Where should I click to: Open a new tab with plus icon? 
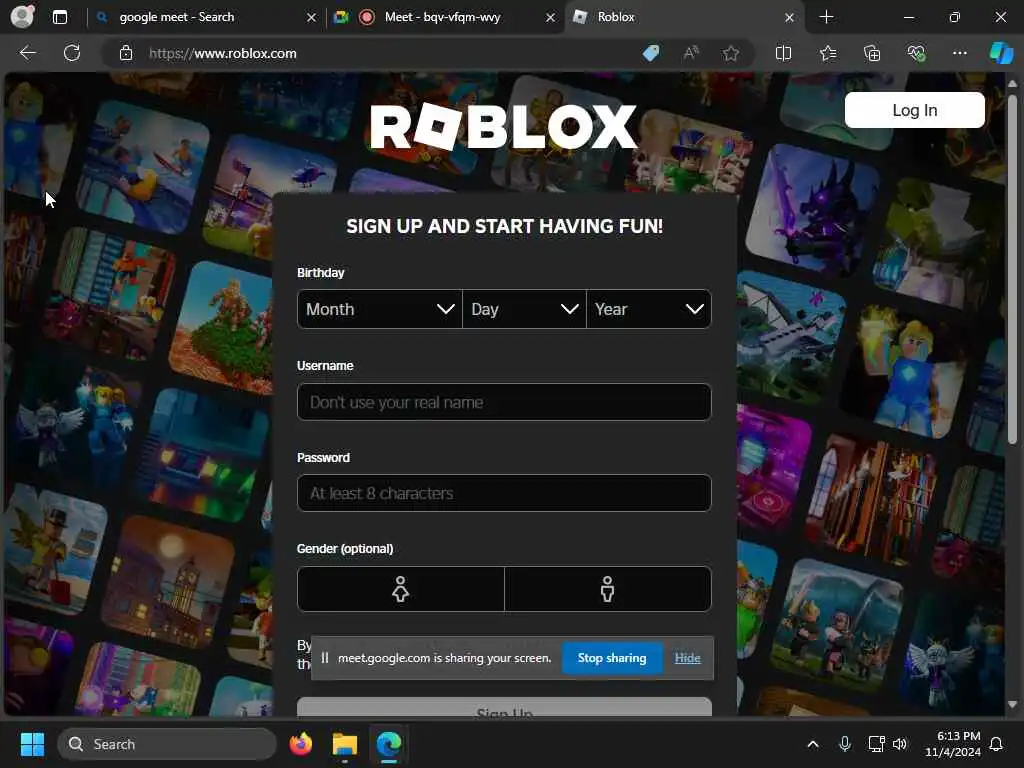(x=826, y=17)
